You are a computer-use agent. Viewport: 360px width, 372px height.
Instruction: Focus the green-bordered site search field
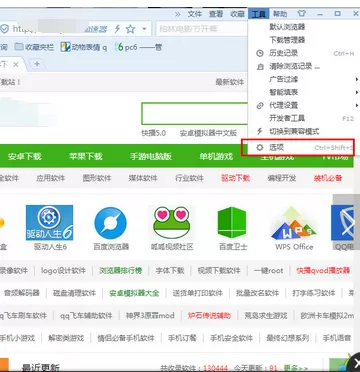point(194,114)
